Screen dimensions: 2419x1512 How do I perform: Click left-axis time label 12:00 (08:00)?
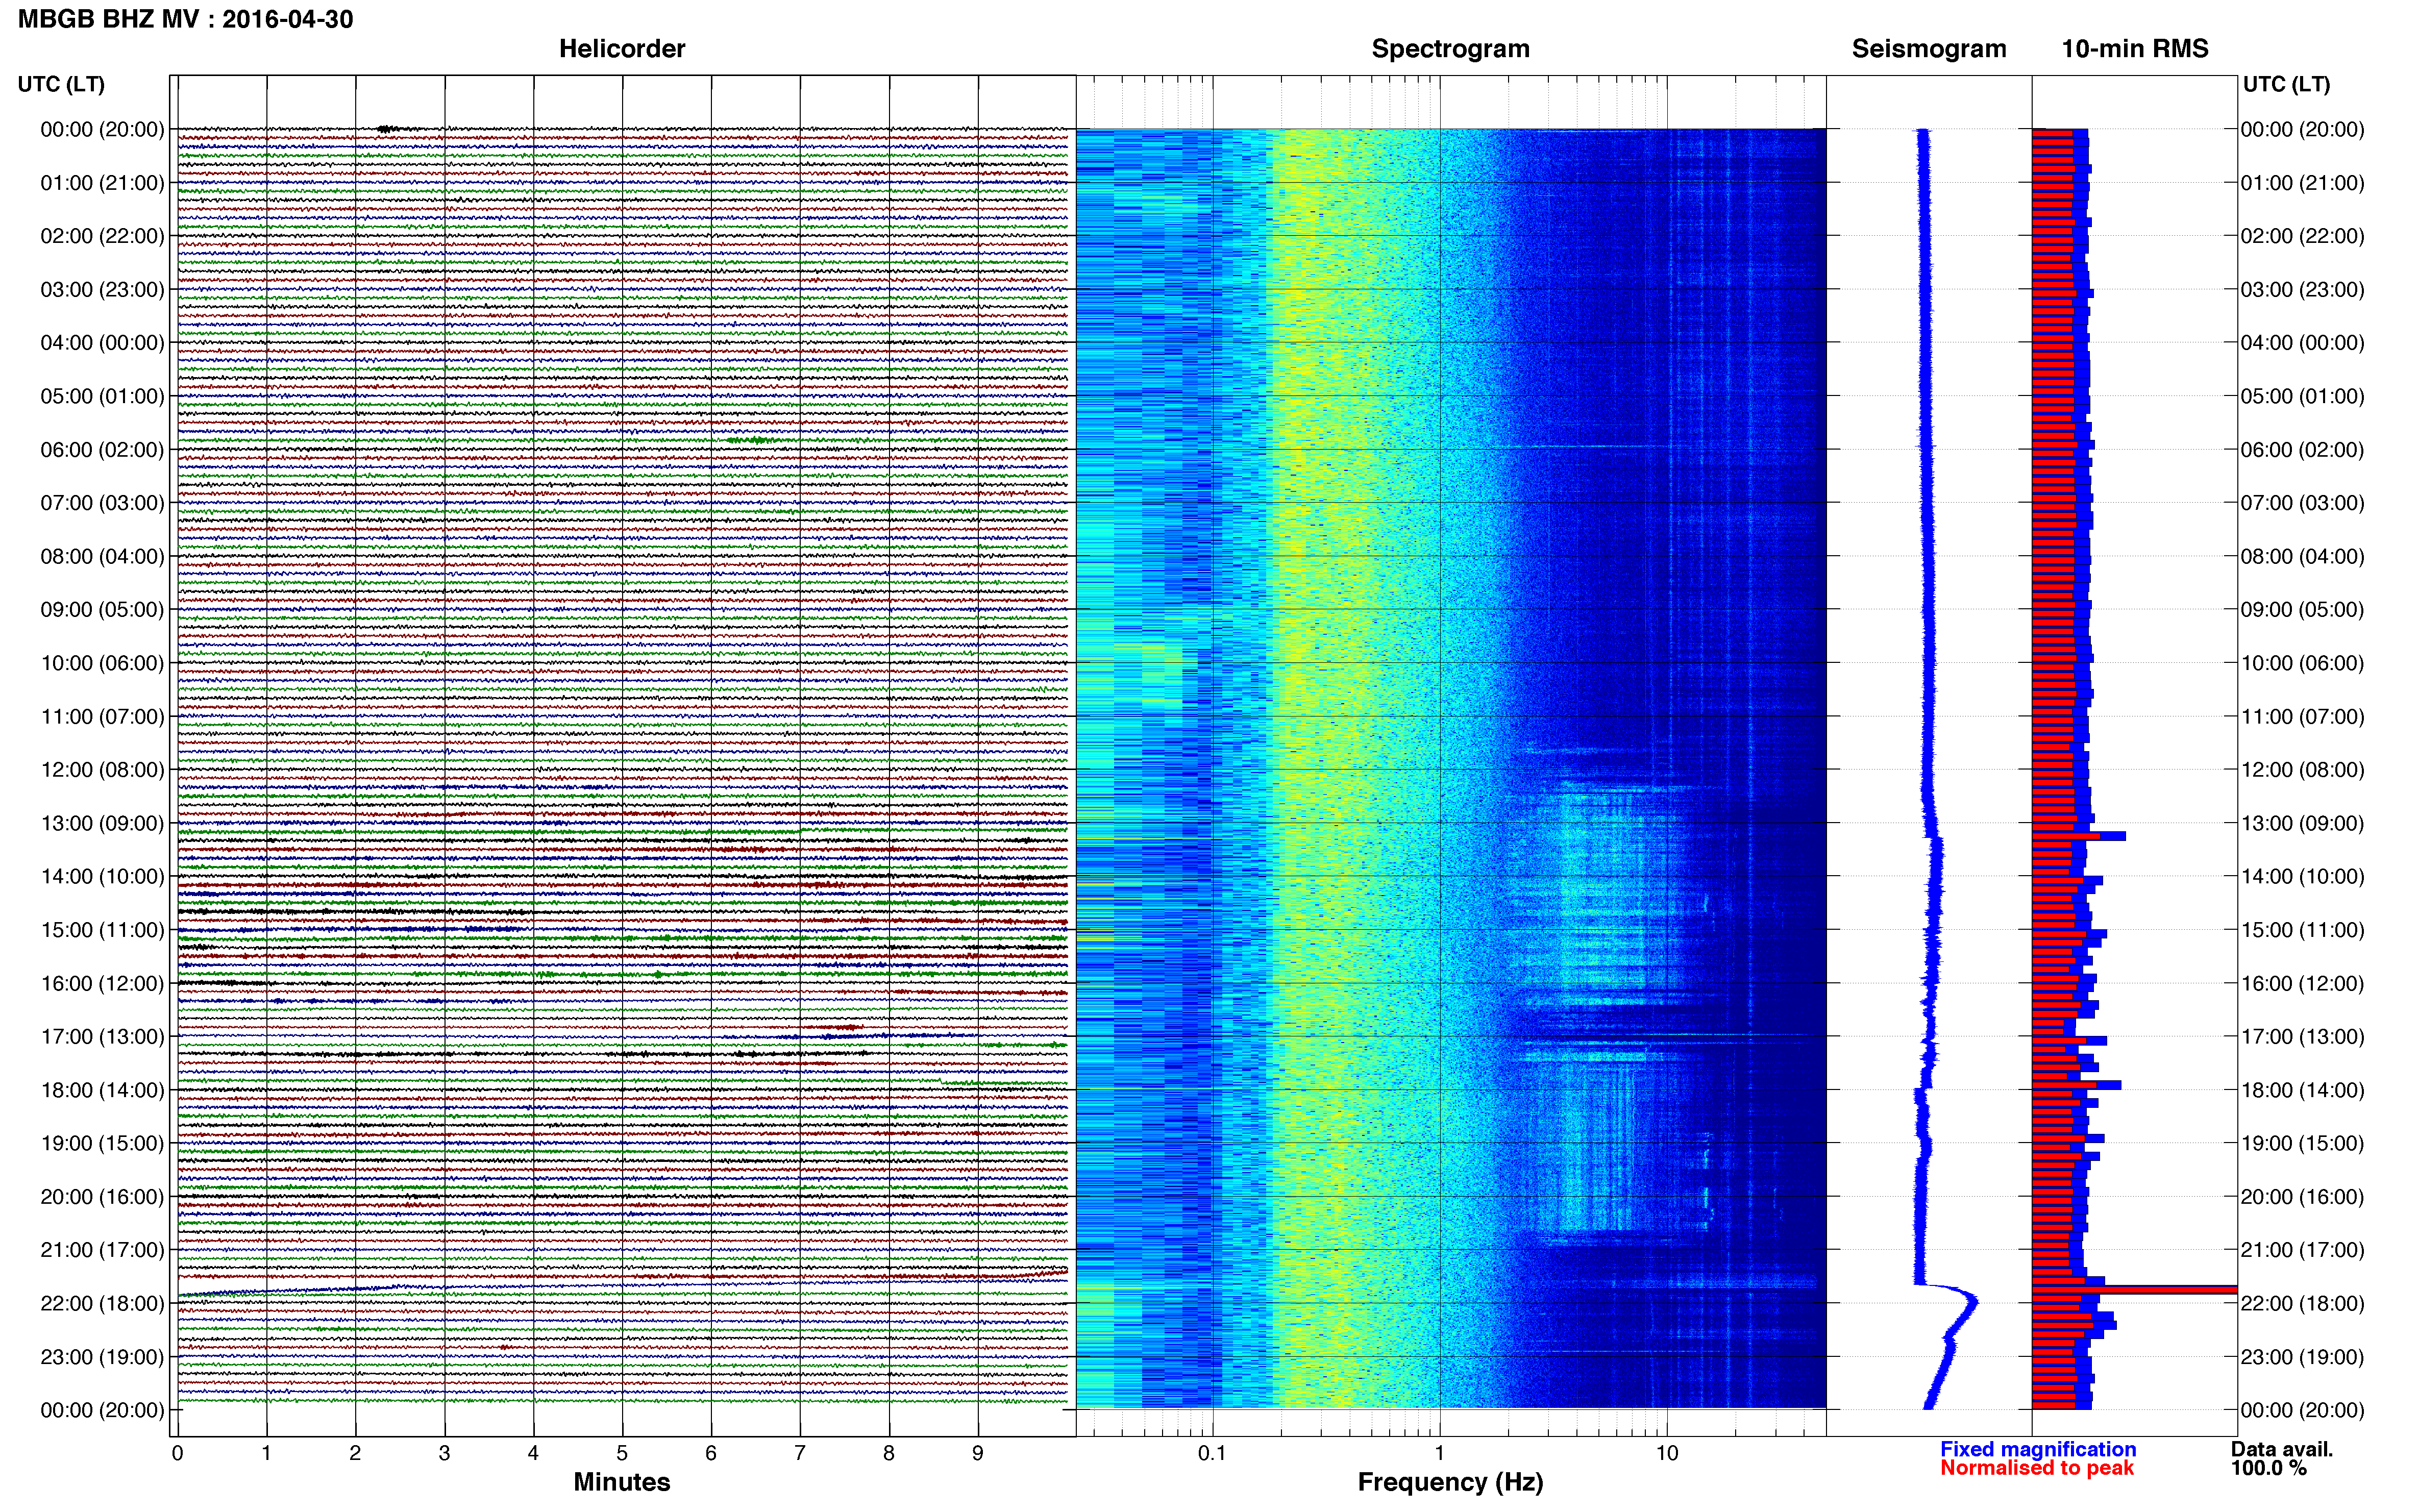pyautogui.click(x=102, y=770)
